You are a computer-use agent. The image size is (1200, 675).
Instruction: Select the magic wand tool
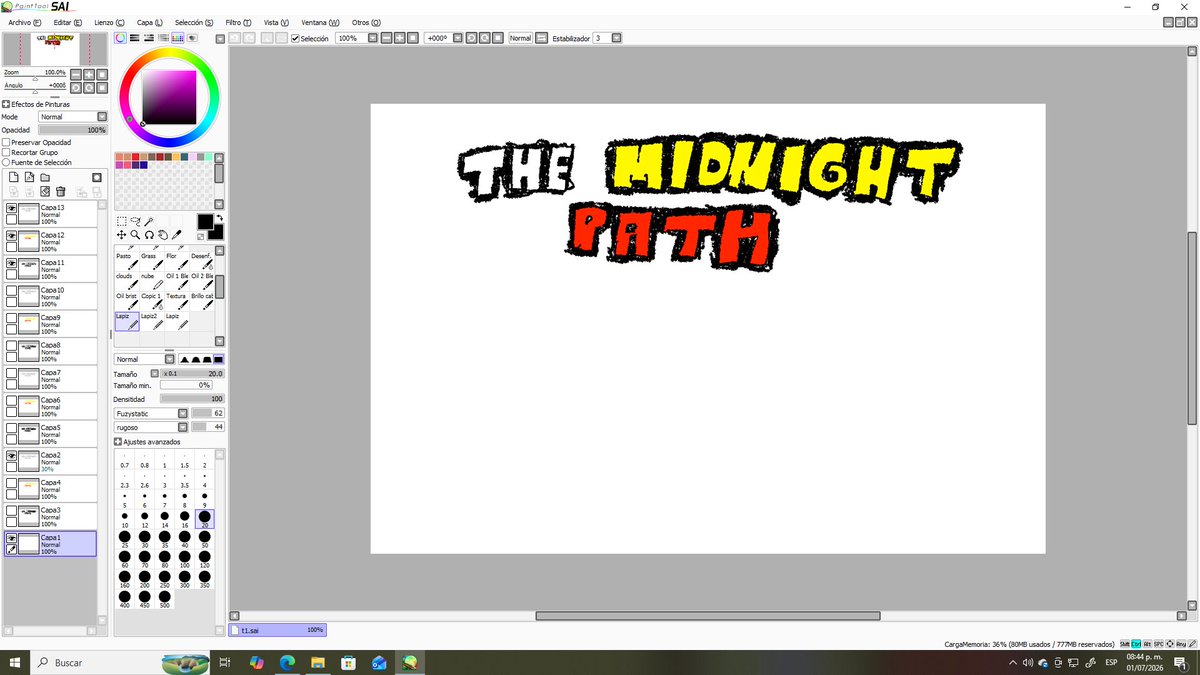(x=149, y=221)
